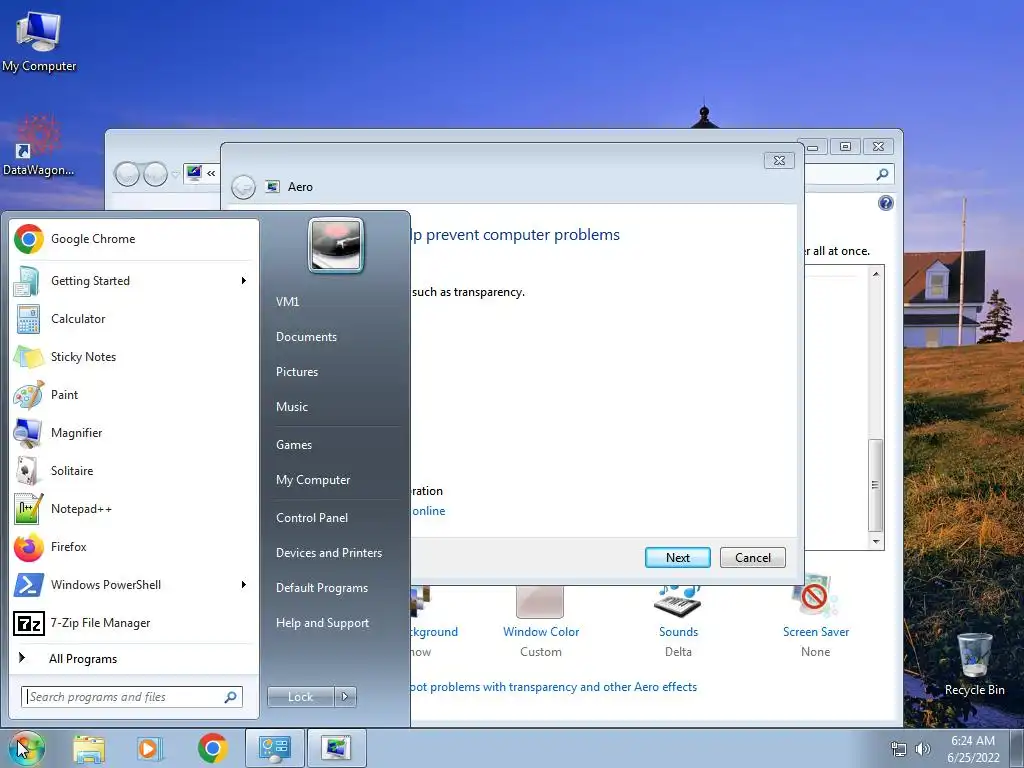Launch Calculator from Start menu
This screenshot has width=1024, height=768.
134,319
